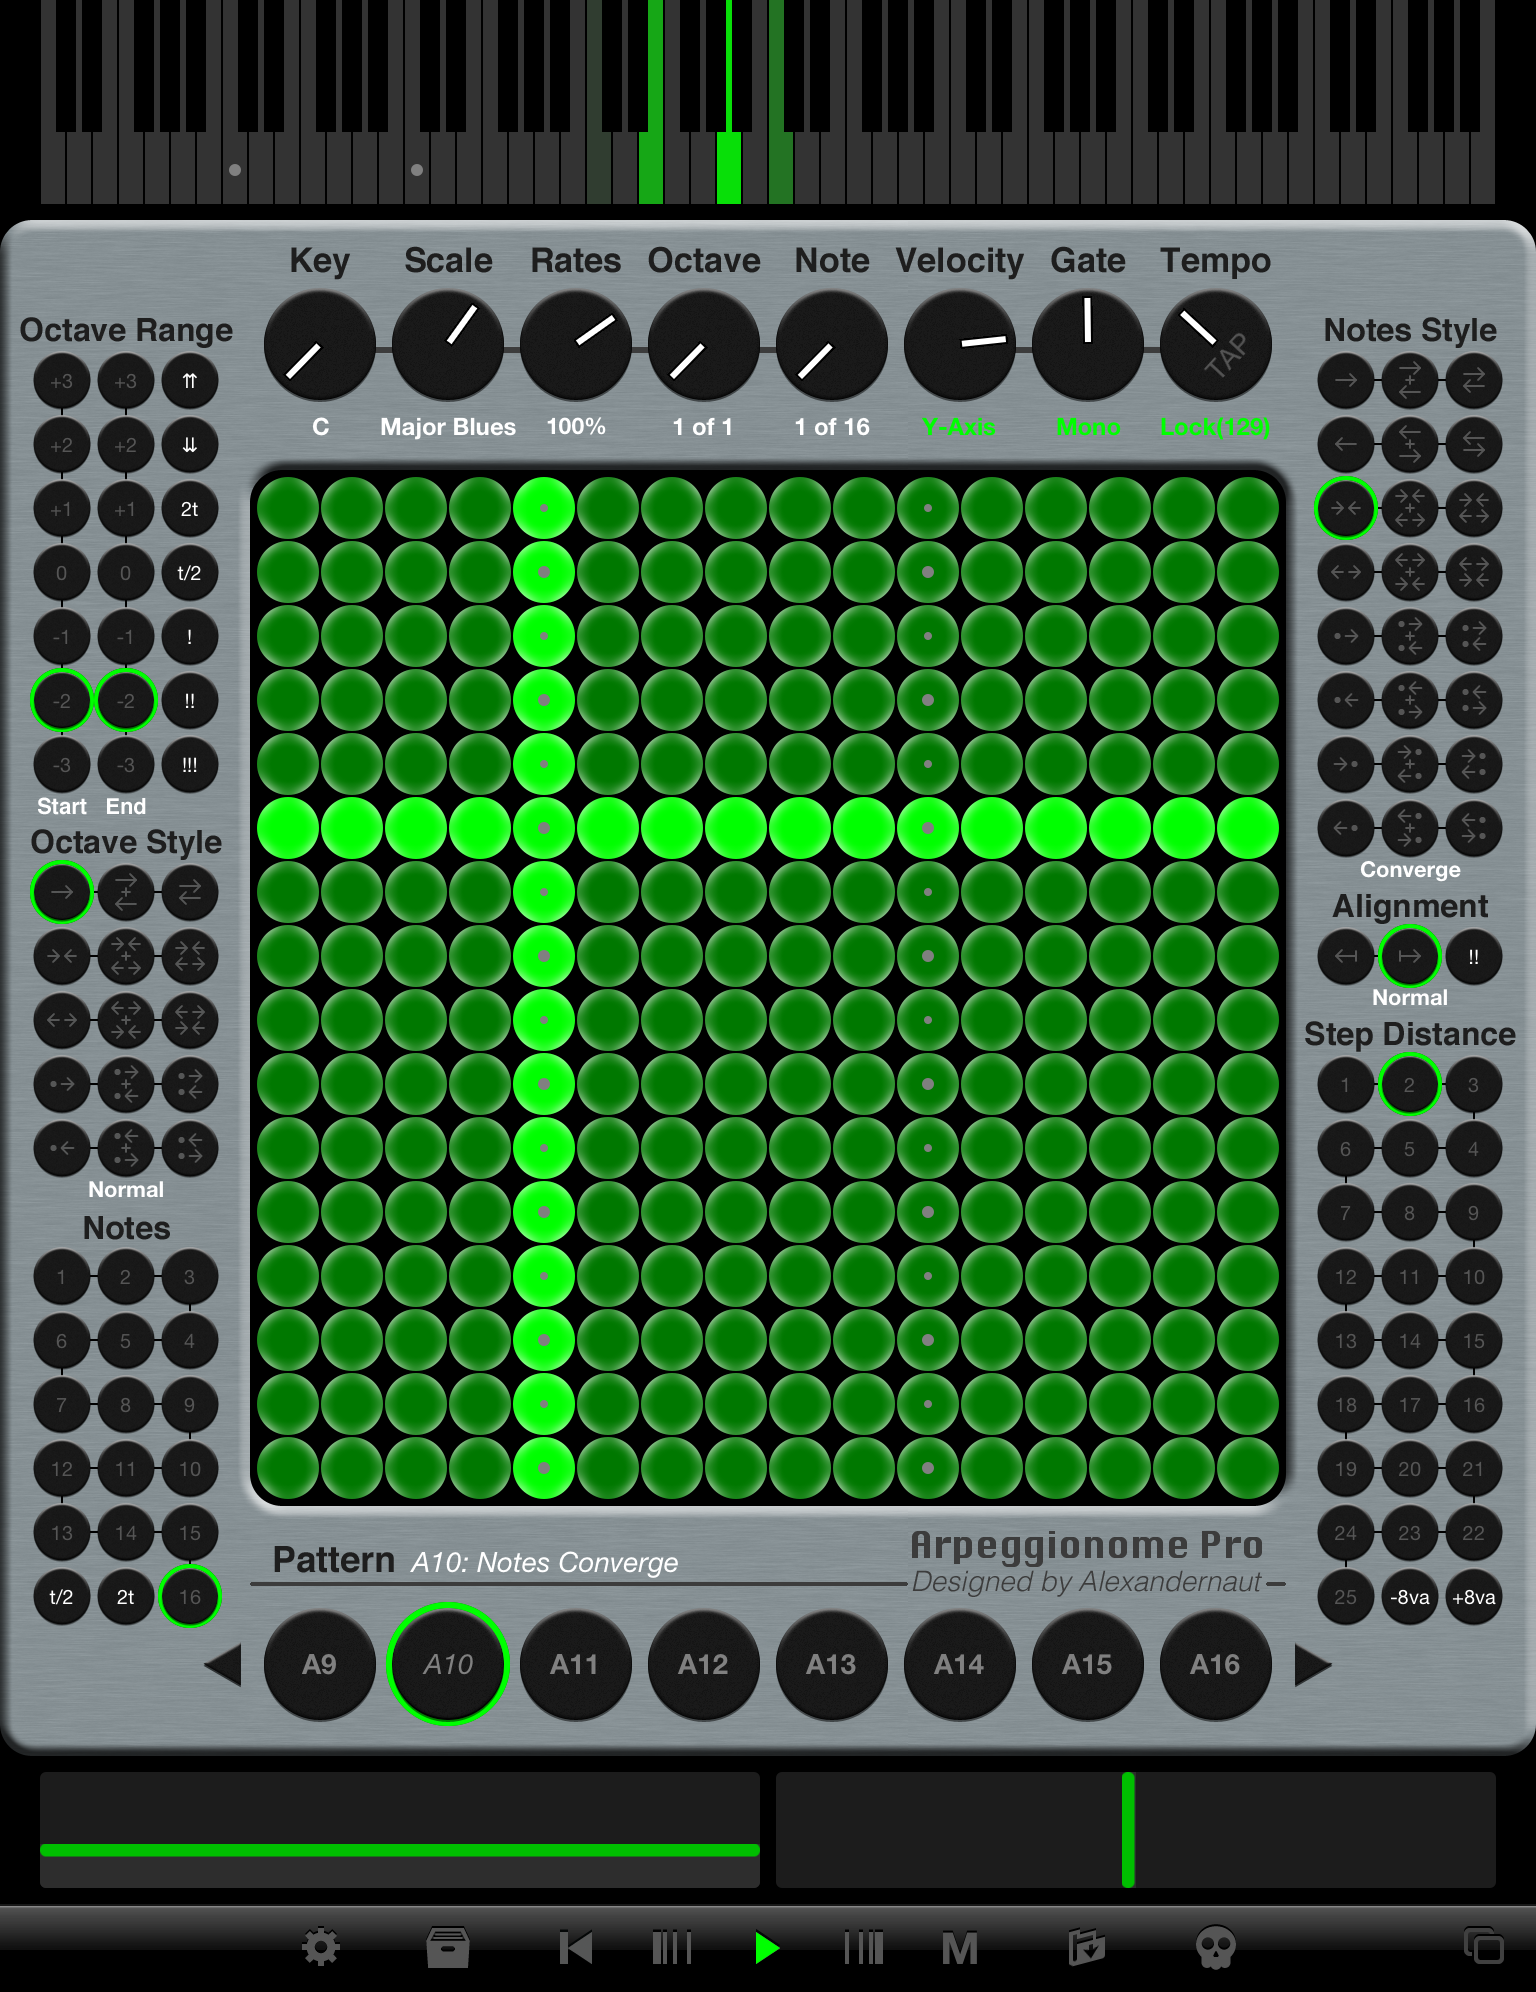The height and width of the screenshot is (1992, 1536).
Task: Select pattern A16
Action: [1215, 1665]
